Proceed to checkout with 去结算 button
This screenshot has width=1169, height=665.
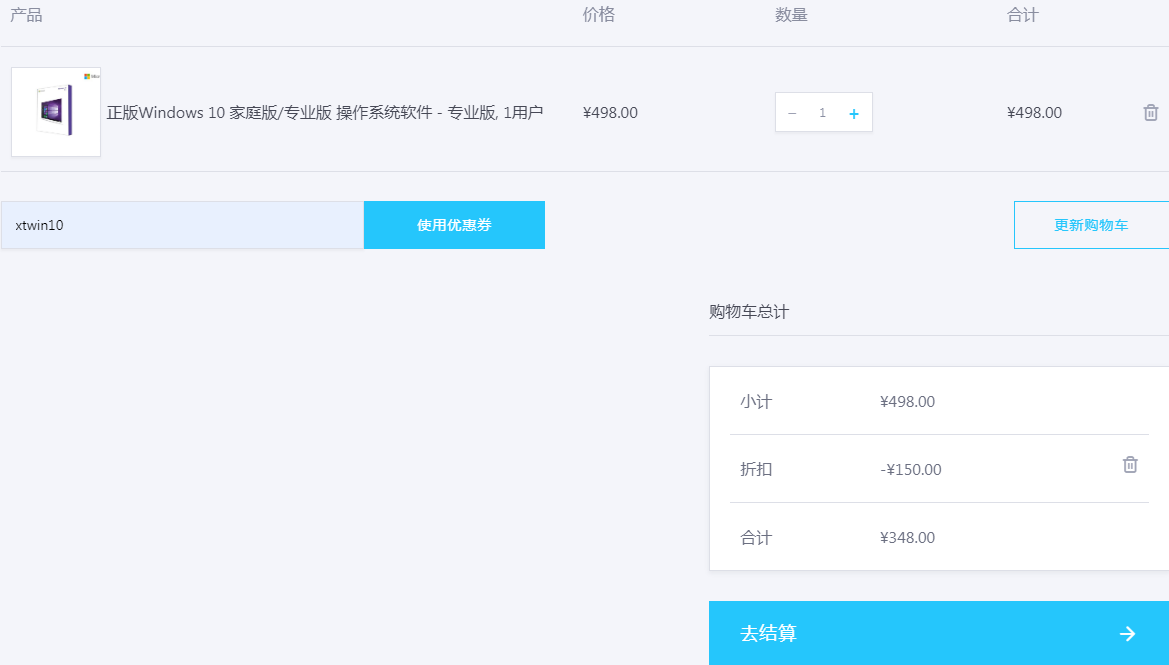pyautogui.click(x=939, y=633)
